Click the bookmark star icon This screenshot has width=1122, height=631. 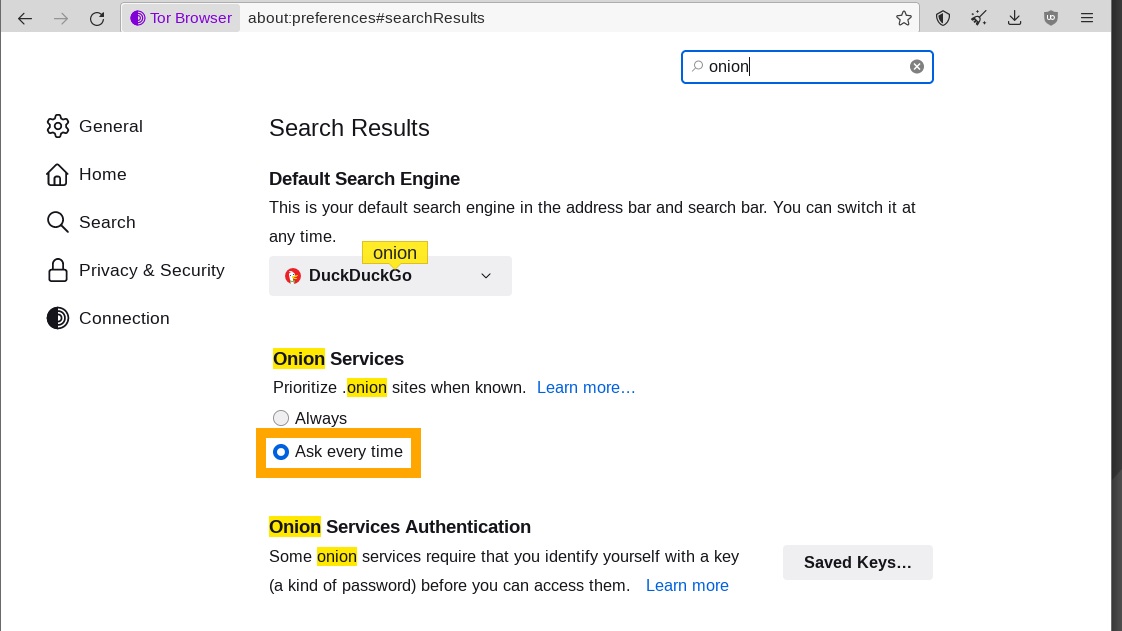pos(904,18)
